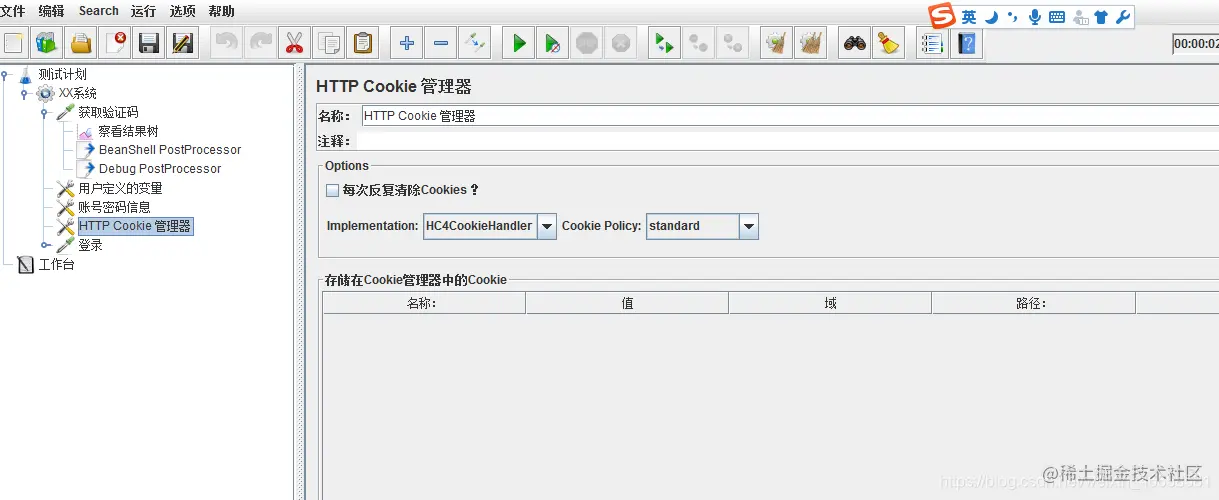The image size is (1219, 500).
Task: Click Sogou IME microphone voice input icon
Action: 1035,17
